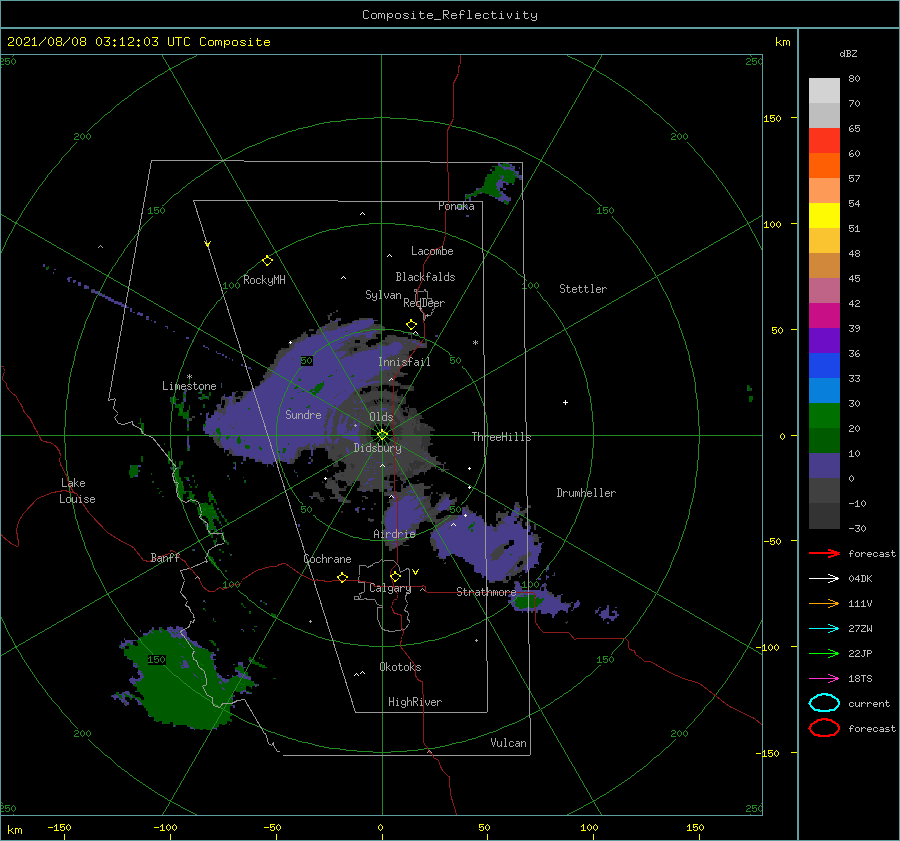Click the Okotoks city label
900x841 pixels.
pos(400,667)
